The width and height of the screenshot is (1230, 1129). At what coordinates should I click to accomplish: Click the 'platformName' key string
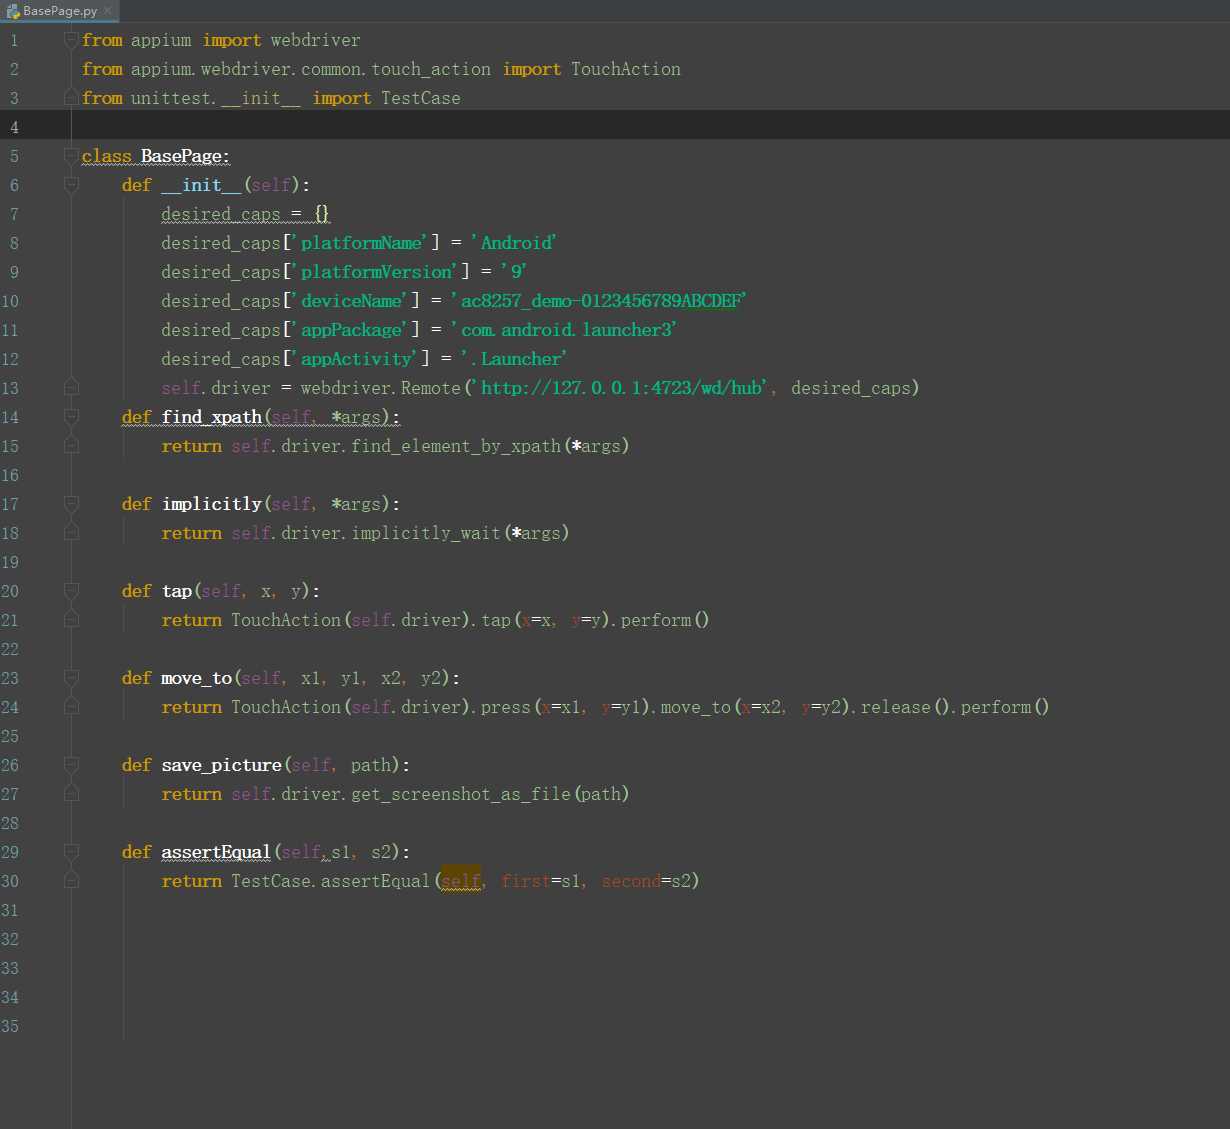pos(359,243)
